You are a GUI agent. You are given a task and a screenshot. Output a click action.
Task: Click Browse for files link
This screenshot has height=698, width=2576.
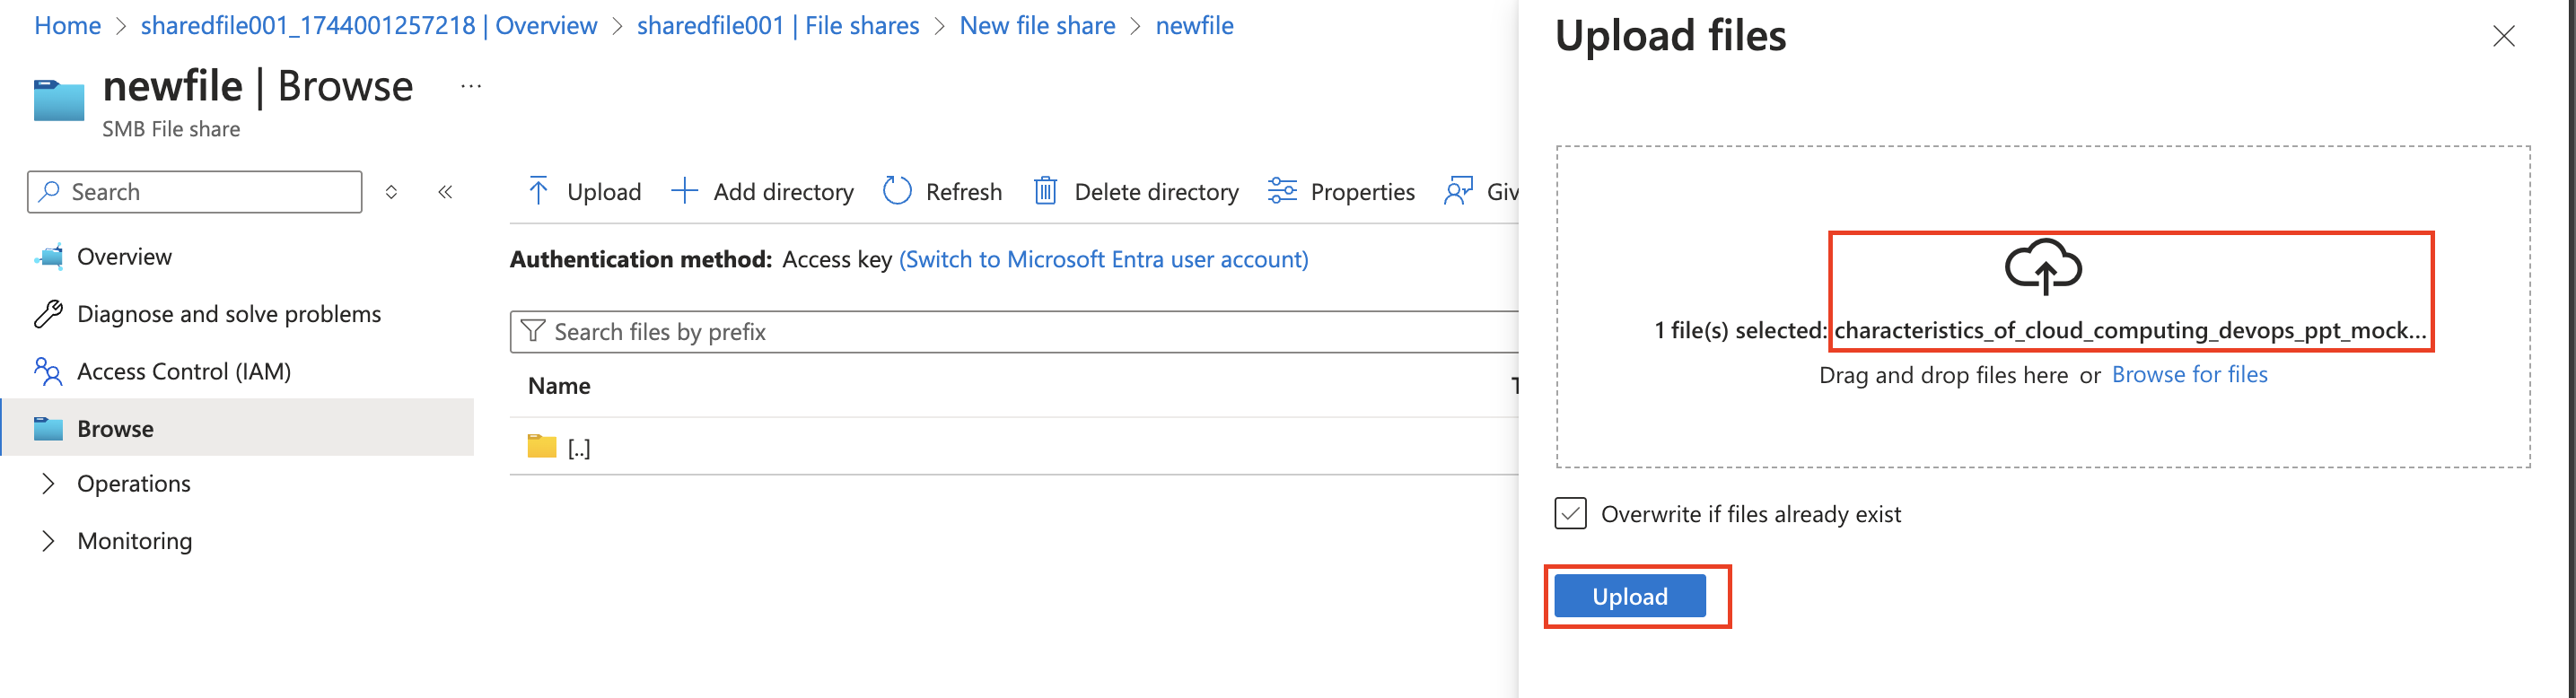(x=2189, y=374)
